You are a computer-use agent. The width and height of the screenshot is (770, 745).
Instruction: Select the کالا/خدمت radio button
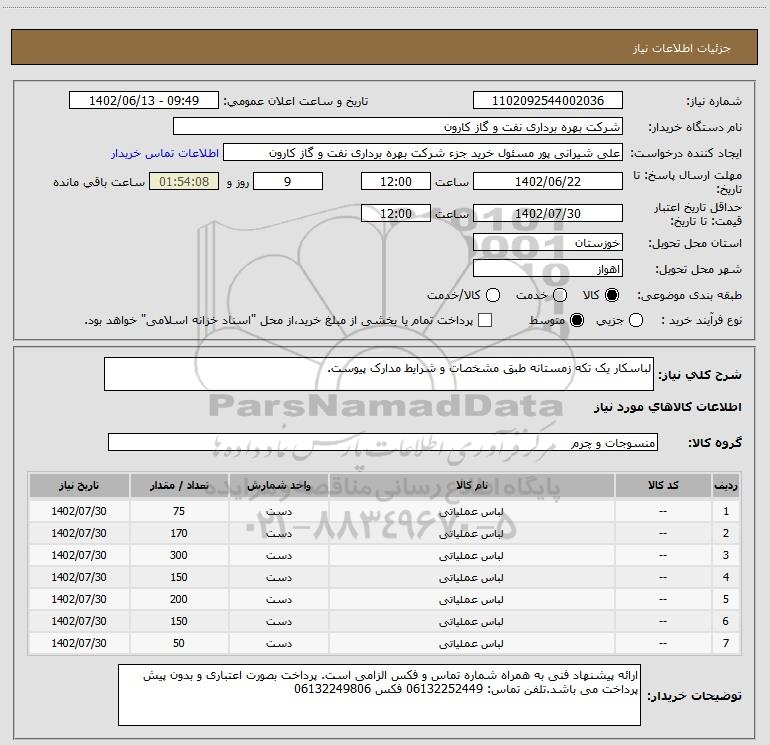(x=493, y=295)
